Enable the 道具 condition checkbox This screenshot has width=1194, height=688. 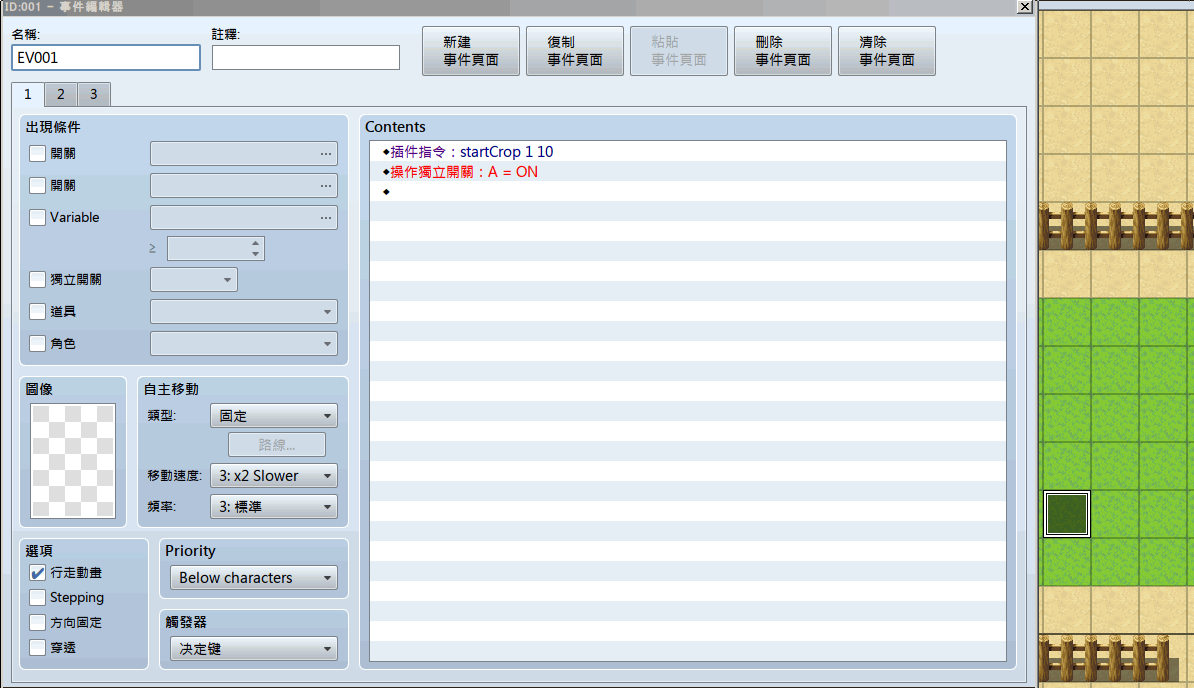37,312
